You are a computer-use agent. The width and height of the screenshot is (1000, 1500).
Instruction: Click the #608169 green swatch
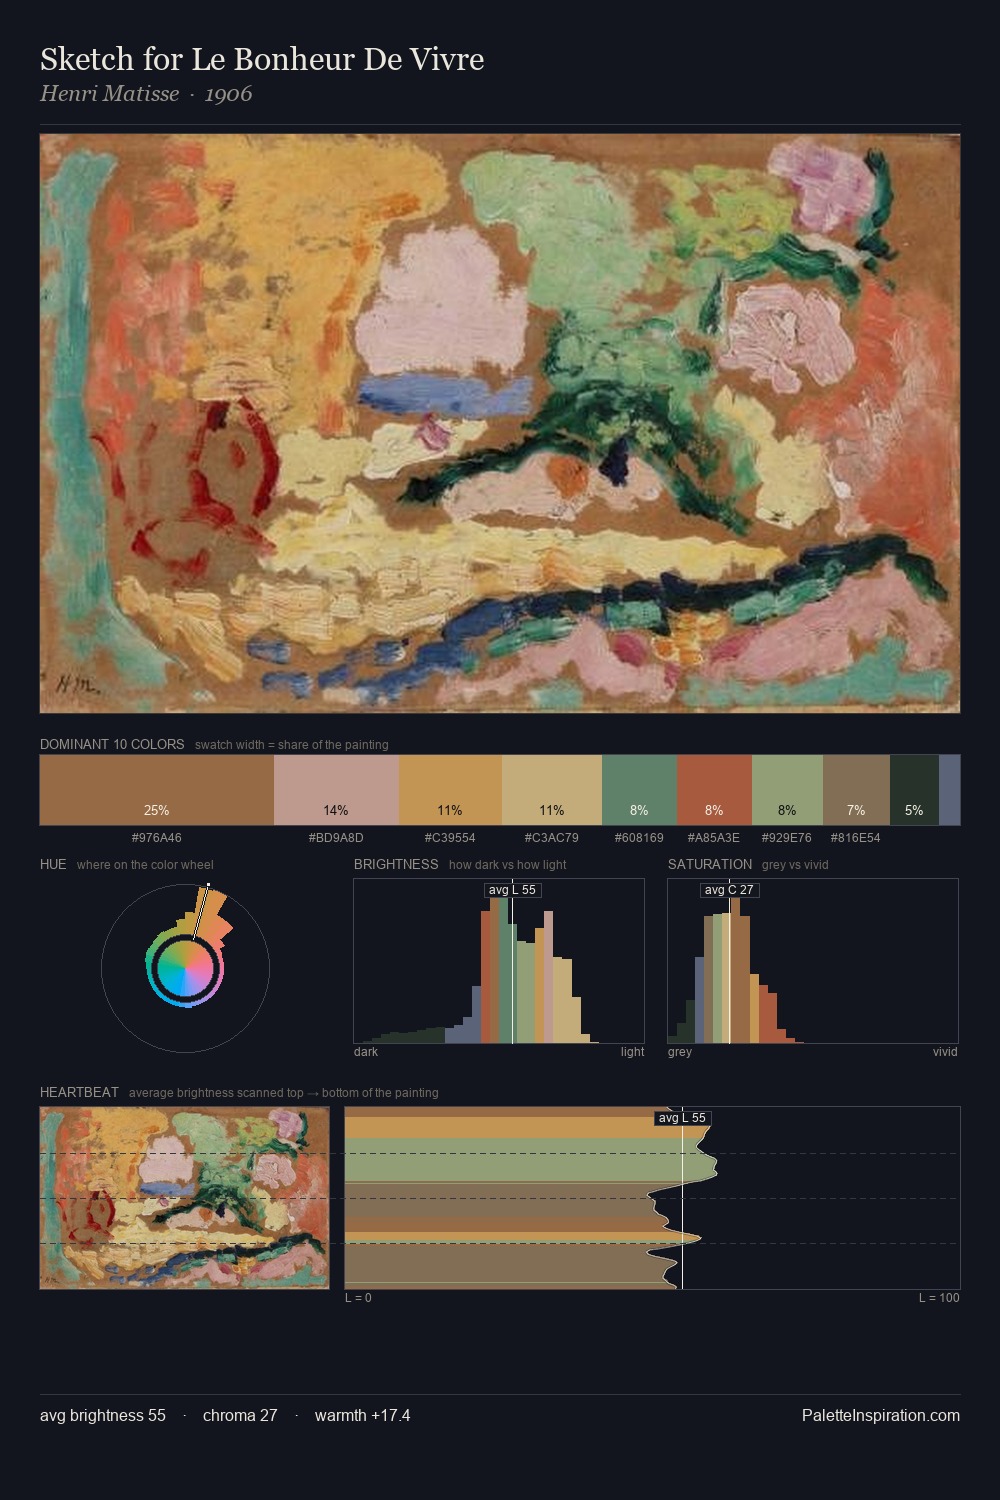tap(639, 790)
